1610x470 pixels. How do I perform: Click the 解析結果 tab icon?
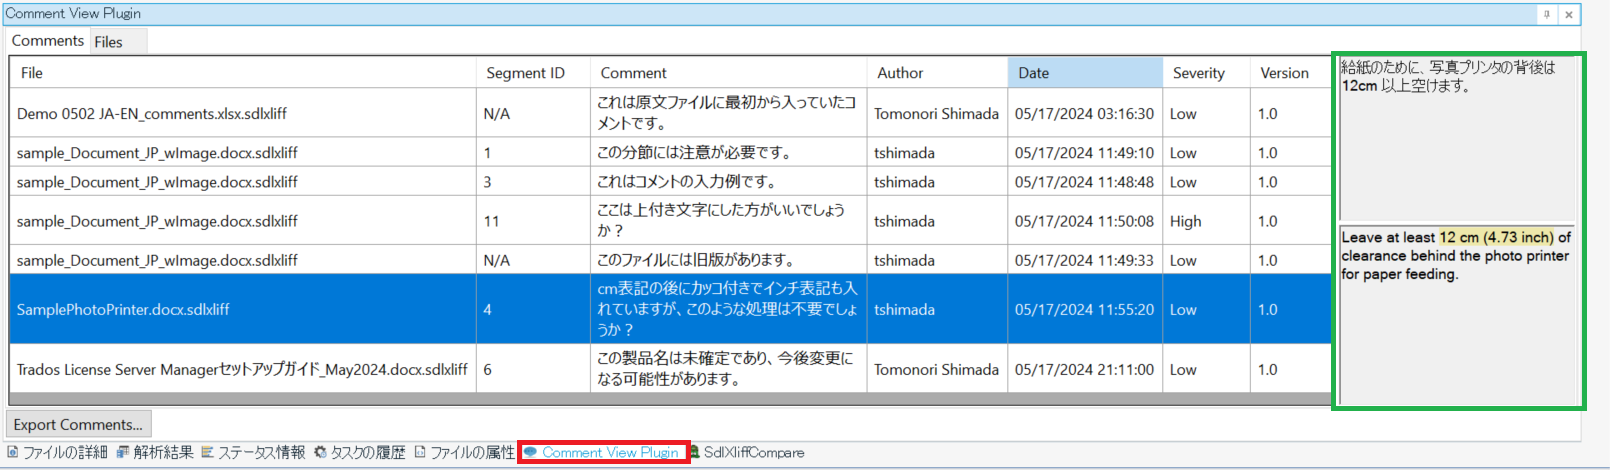tap(122, 453)
